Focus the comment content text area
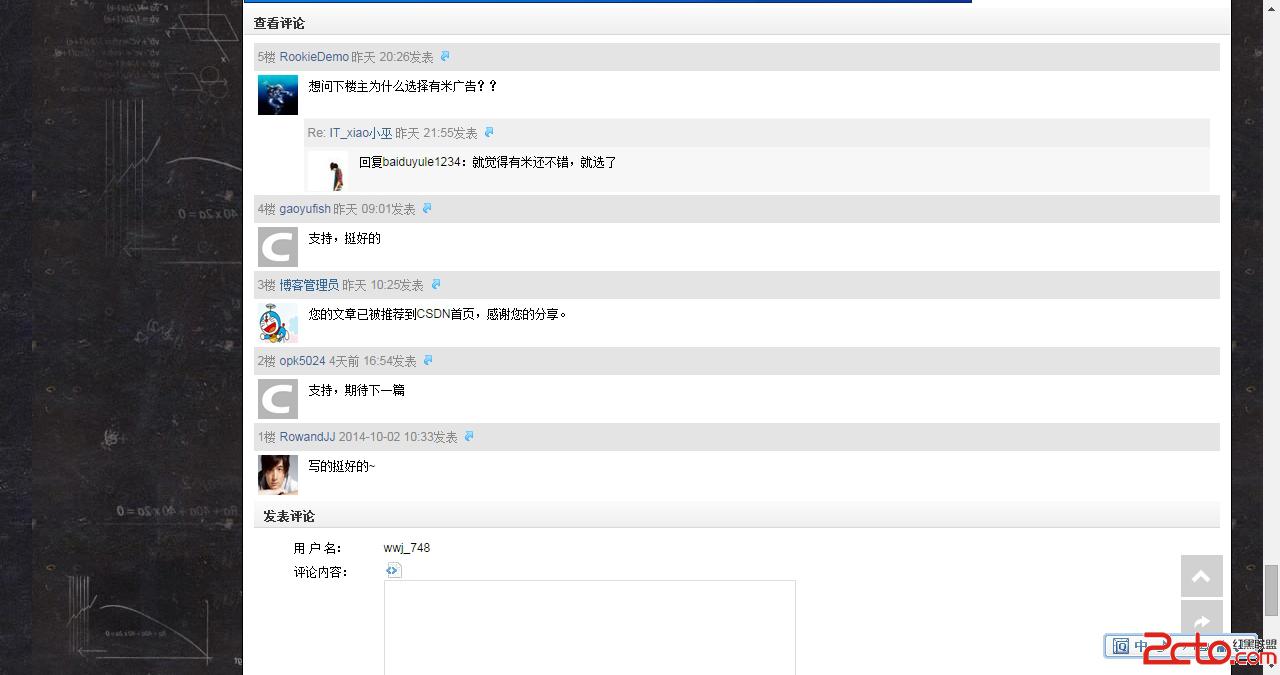The width and height of the screenshot is (1280, 675). pos(590,627)
